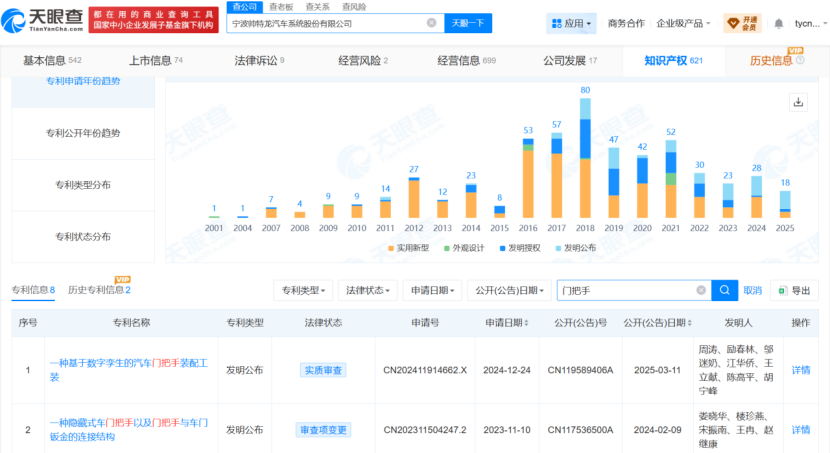Screen dimensions: 830x453
Task: Expand the 法律状态 filter dropdown
Action: pos(367,290)
